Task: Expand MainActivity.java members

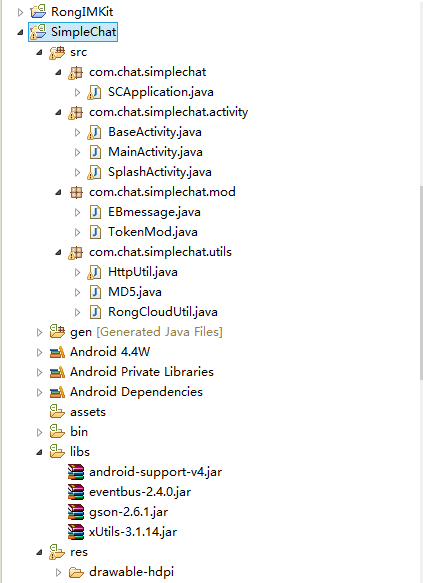Action: (x=77, y=152)
